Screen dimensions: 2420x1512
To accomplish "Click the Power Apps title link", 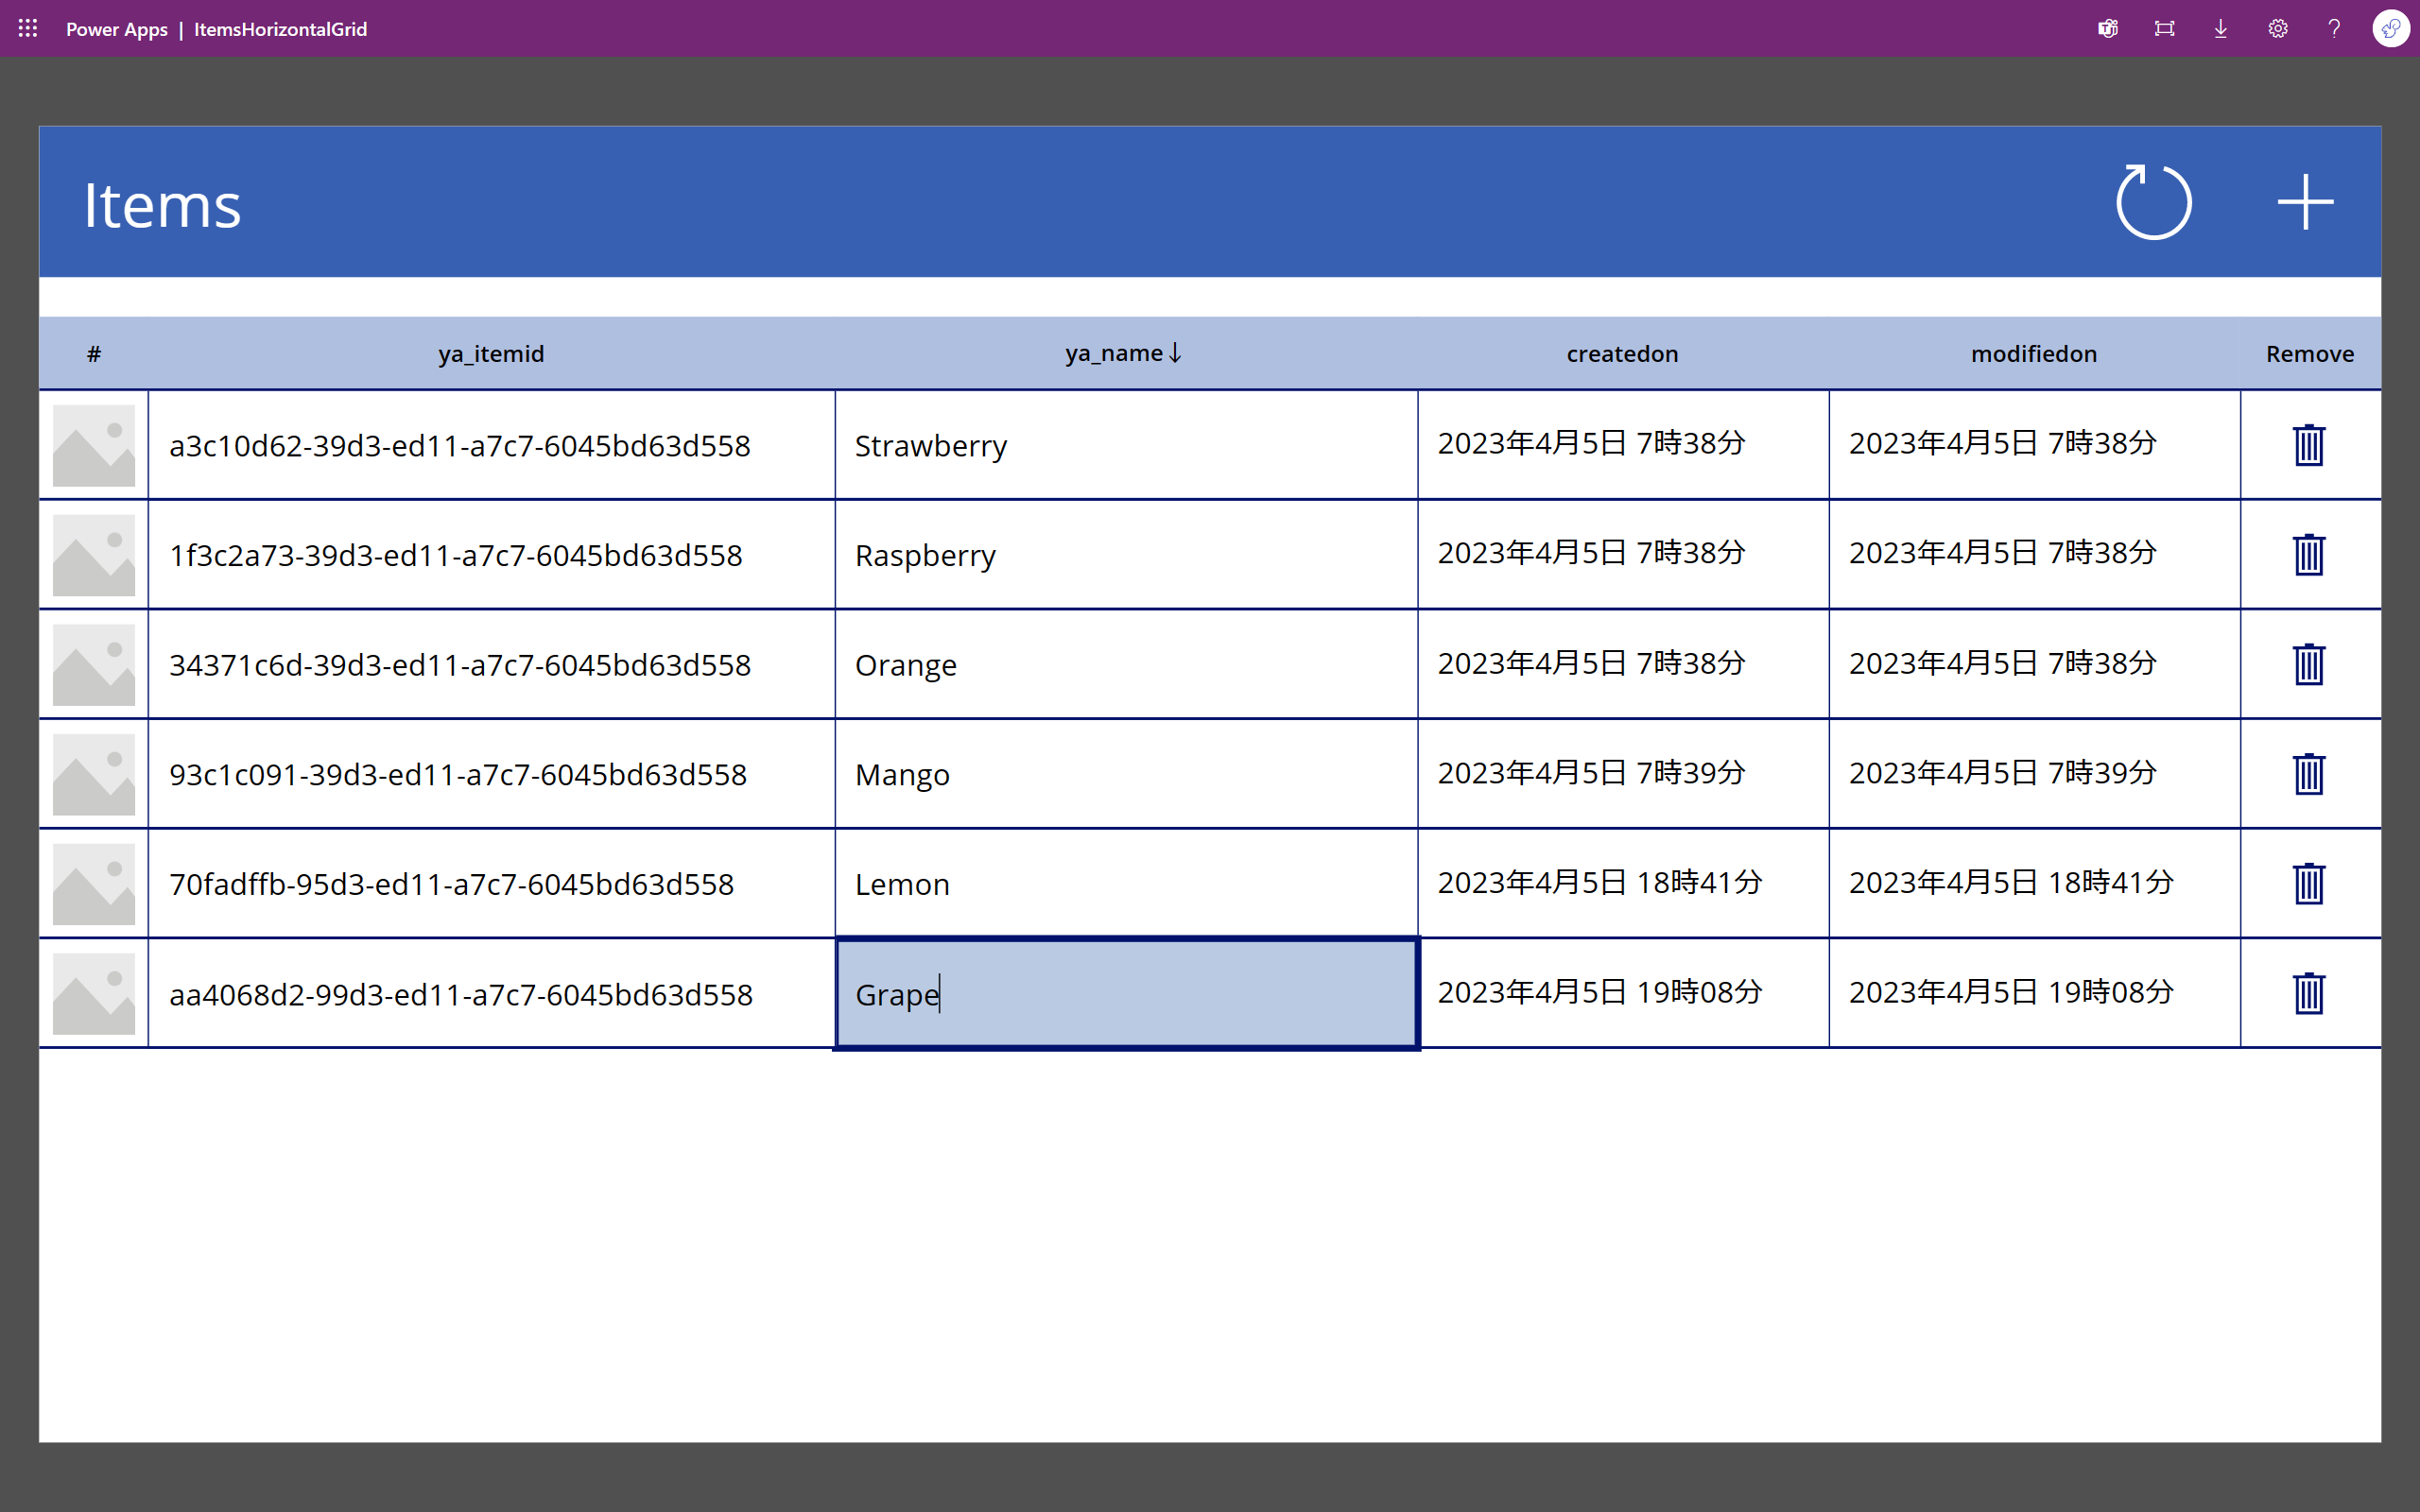I will [x=117, y=29].
